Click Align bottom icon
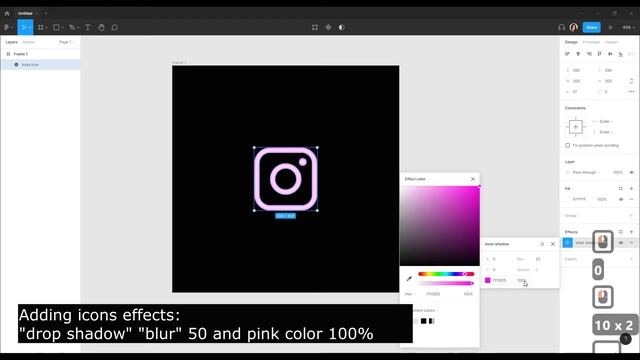Image resolution: width=640 pixels, height=360 pixels. click(x=621, y=54)
